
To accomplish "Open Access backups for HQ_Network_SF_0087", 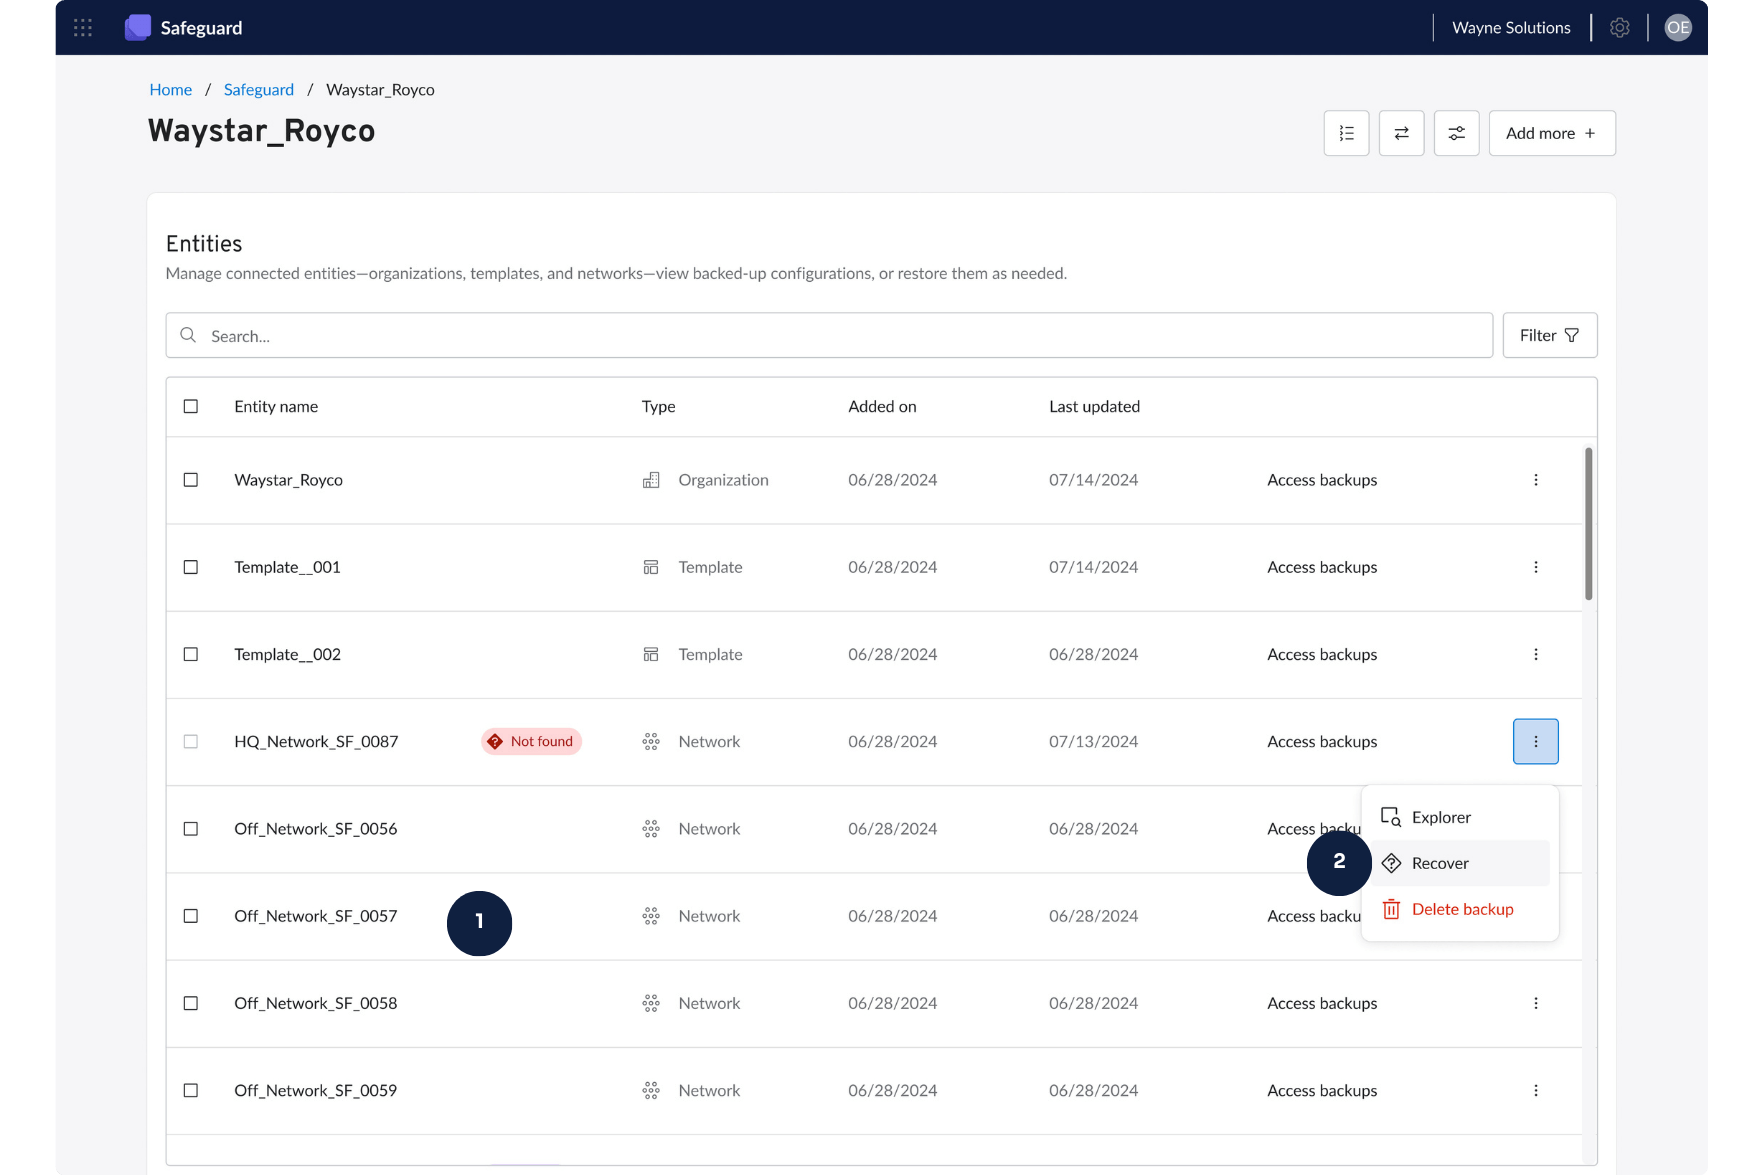I will coord(1322,742).
